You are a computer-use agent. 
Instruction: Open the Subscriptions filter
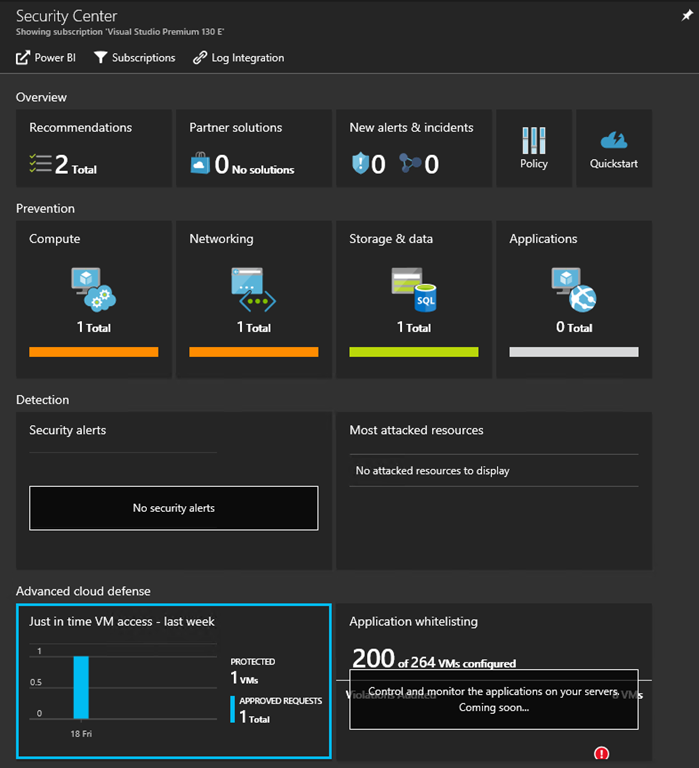point(134,58)
